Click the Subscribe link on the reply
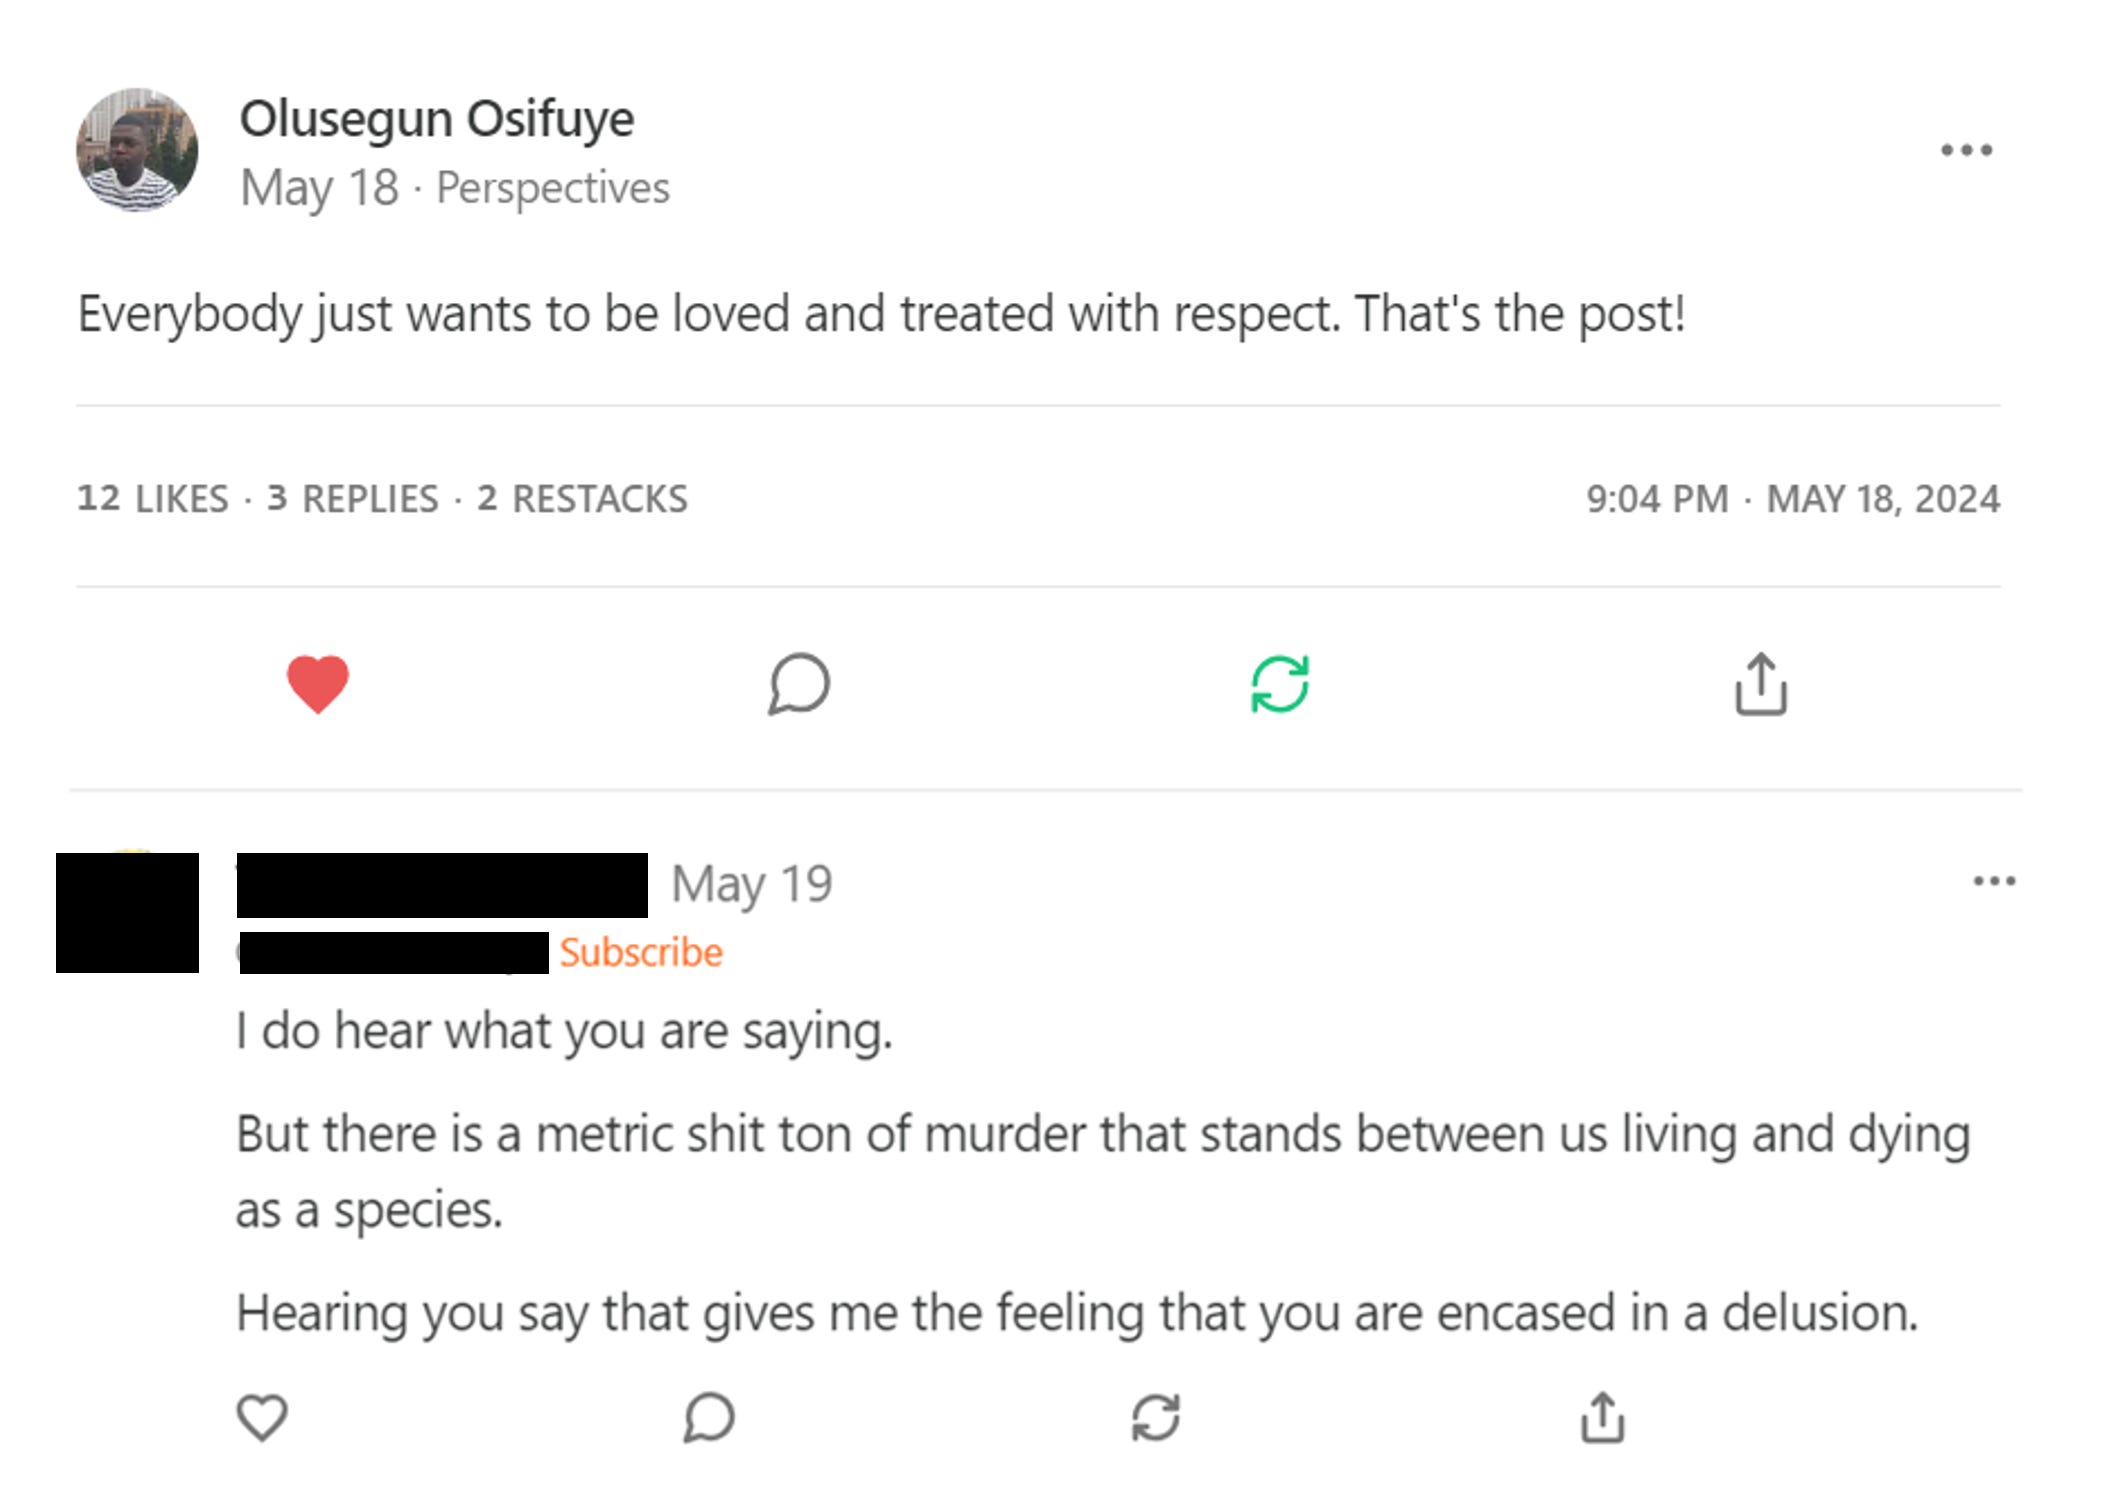The height and width of the screenshot is (1486, 2103). [x=641, y=952]
